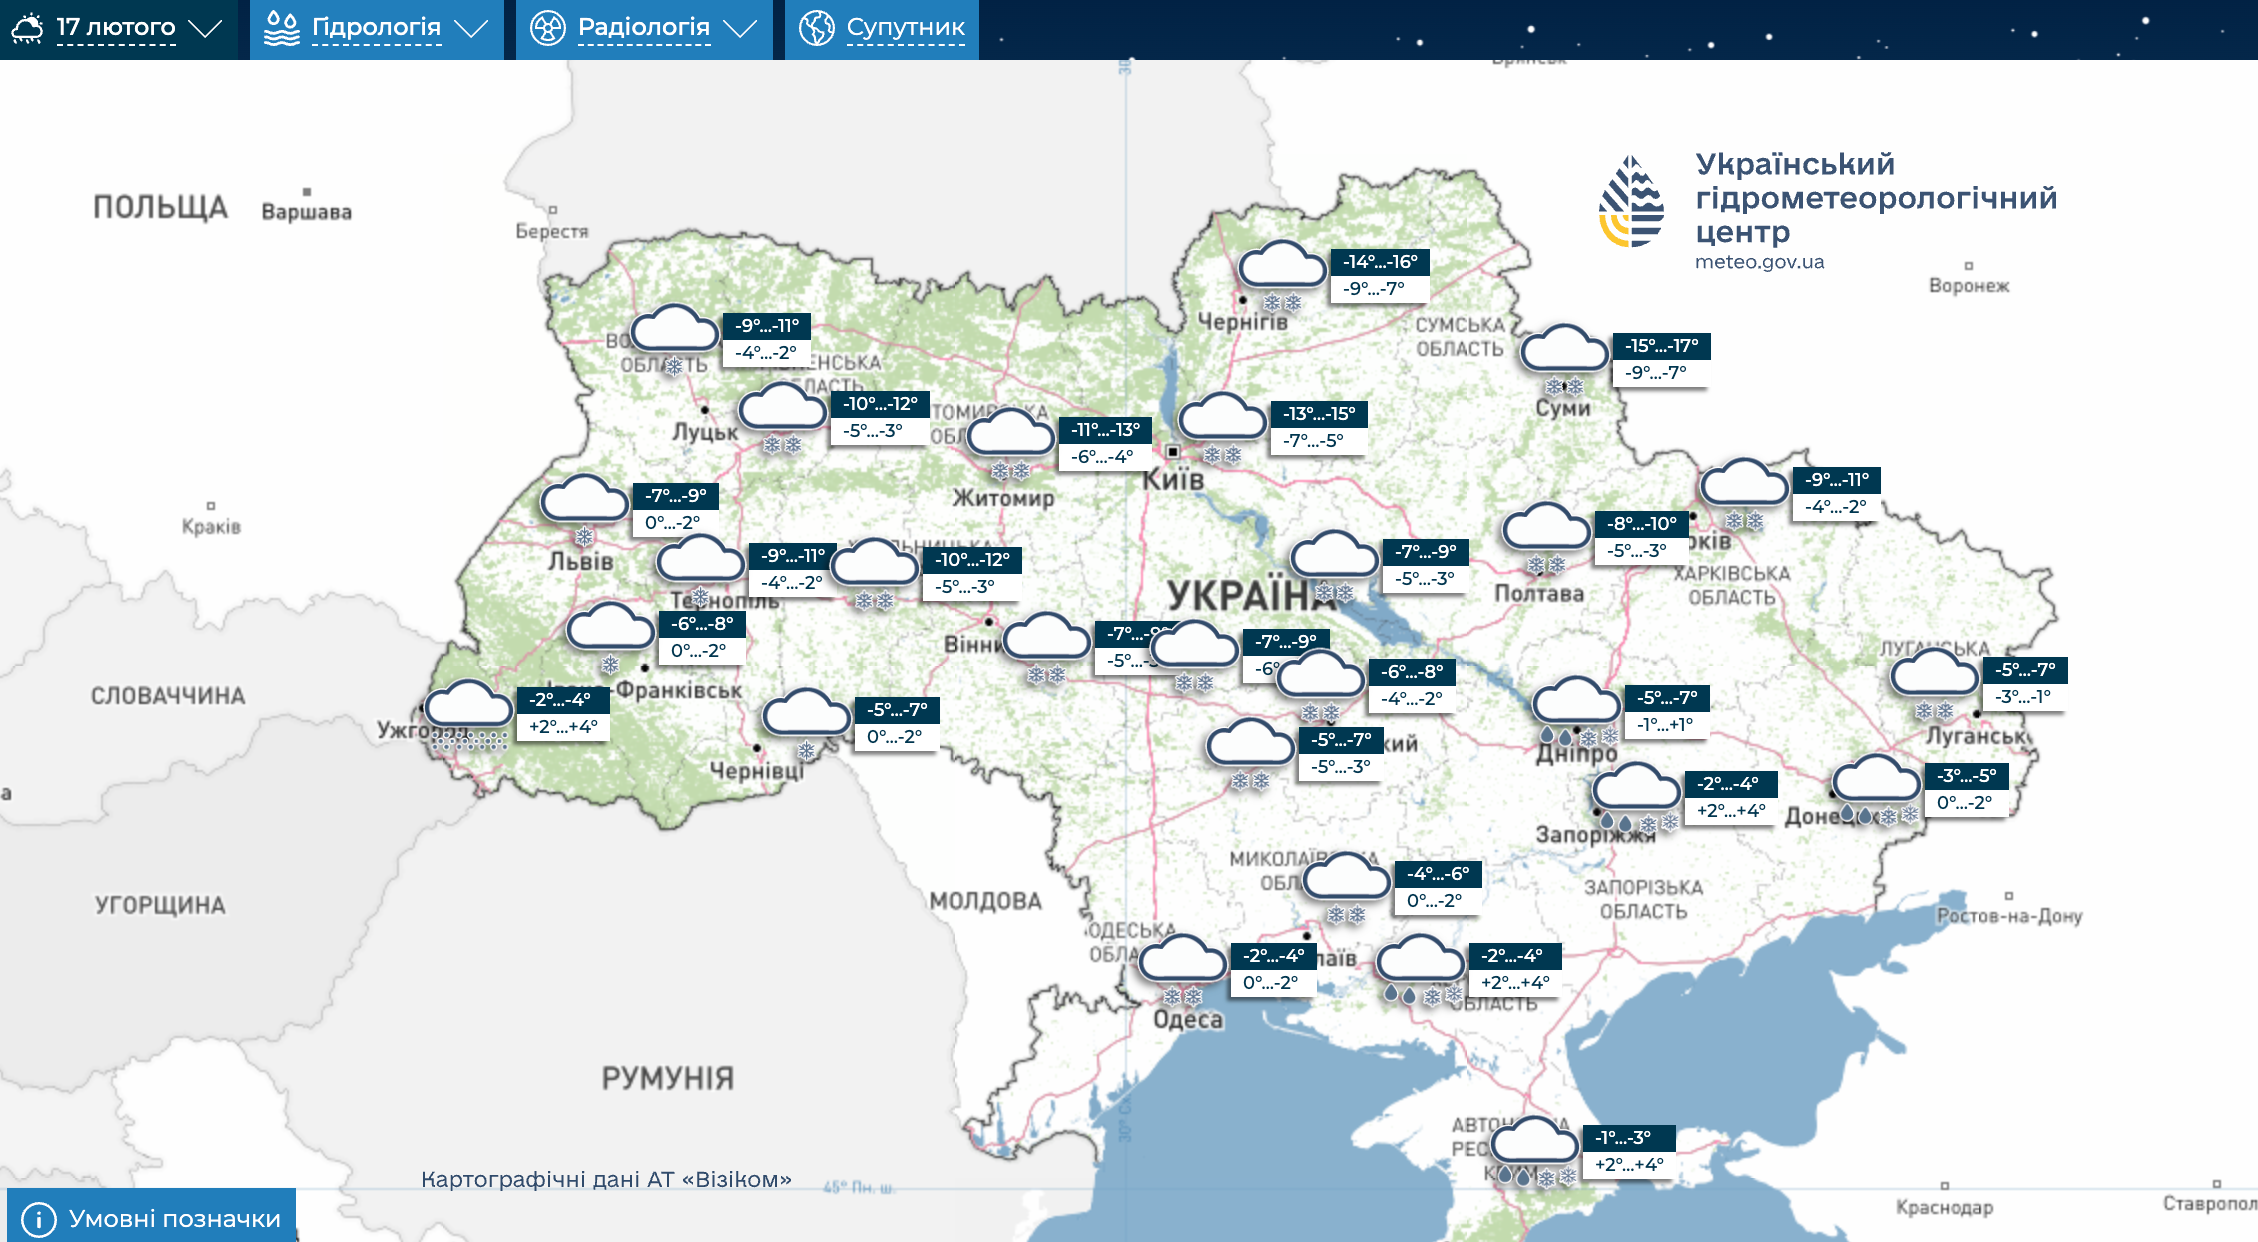Click the -3°...-5° temperature label at Донецьк

click(1966, 776)
